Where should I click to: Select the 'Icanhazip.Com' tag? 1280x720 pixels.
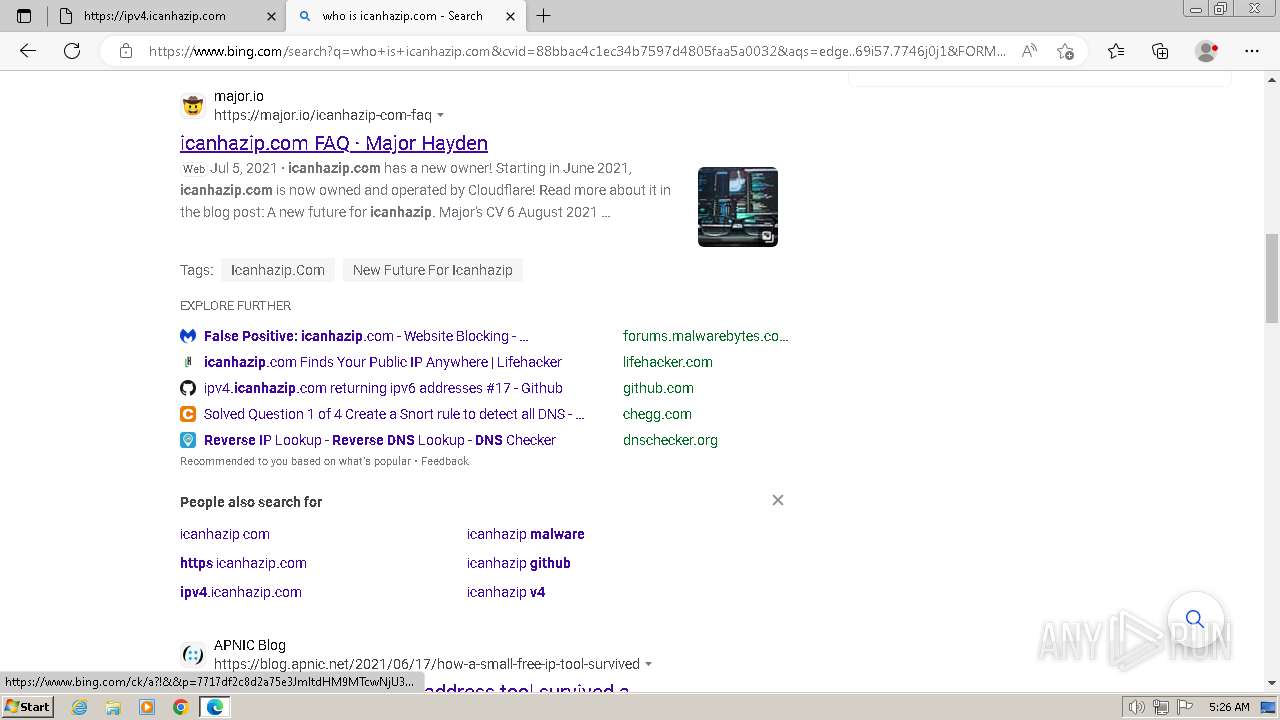click(278, 270)
